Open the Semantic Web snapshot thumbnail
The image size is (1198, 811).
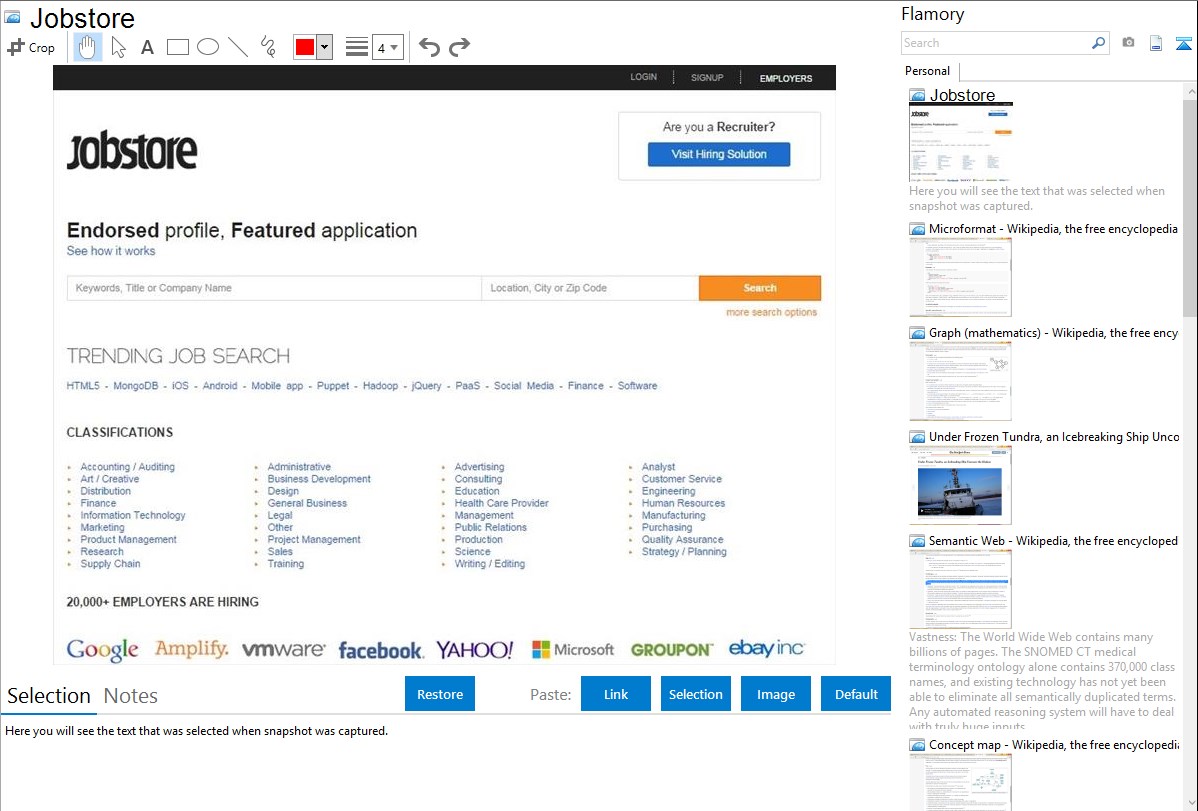click(x=960, y=589)
